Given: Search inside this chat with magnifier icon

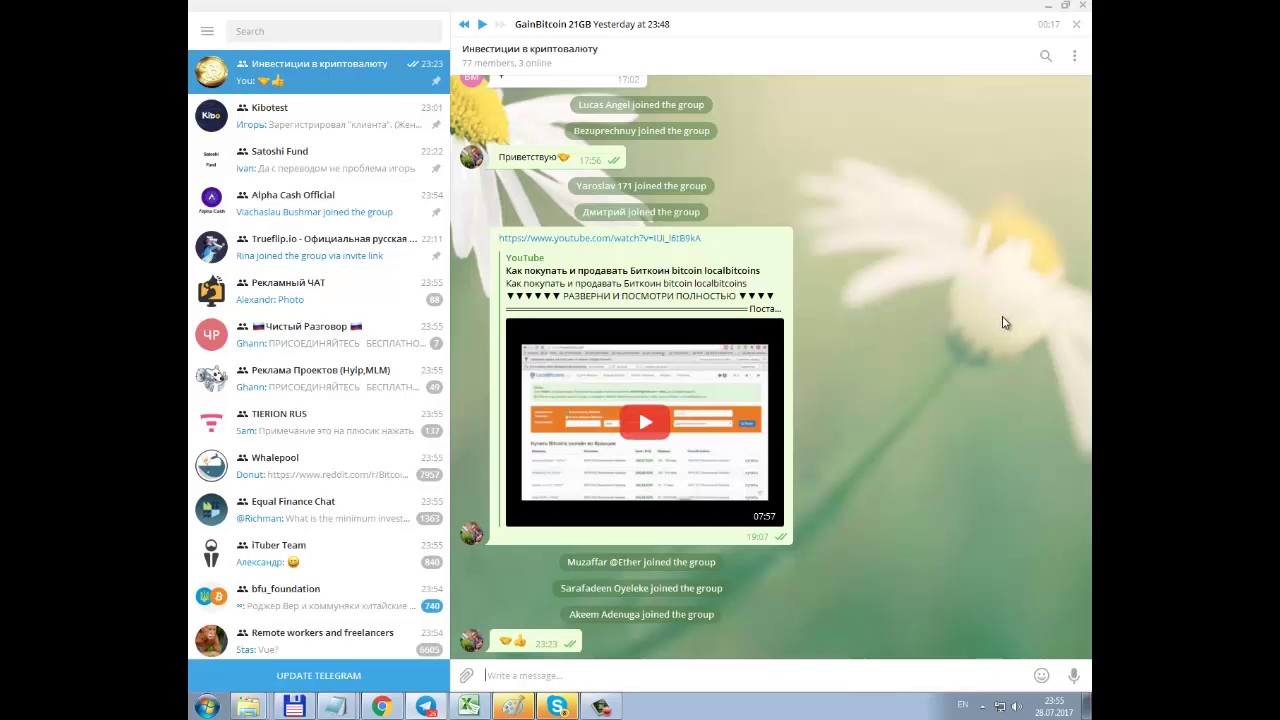Looking at the screenshot, I should click(1046, 56).
